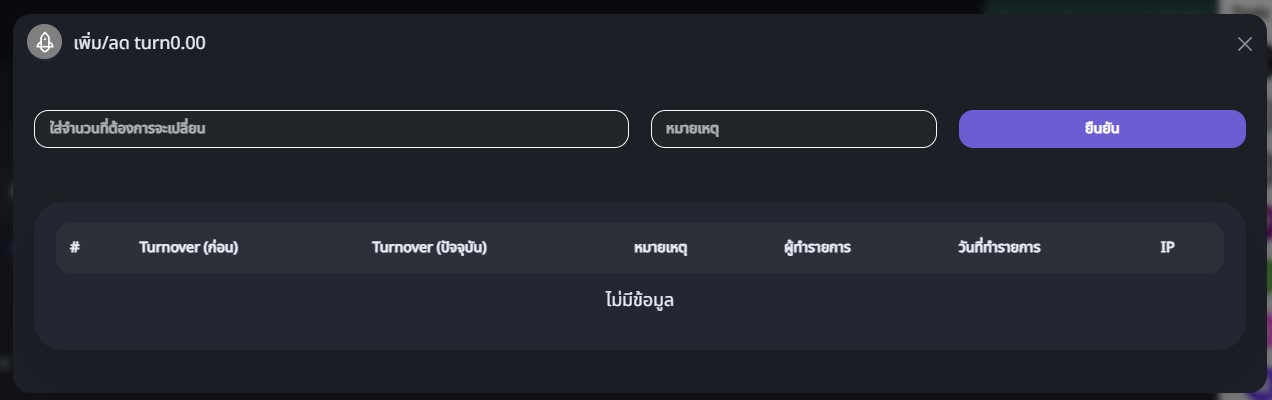The height and width of the screenshot is (400, 1272).
Task: Click the หมายเหตุ table column header
Action: coord(660,247)
